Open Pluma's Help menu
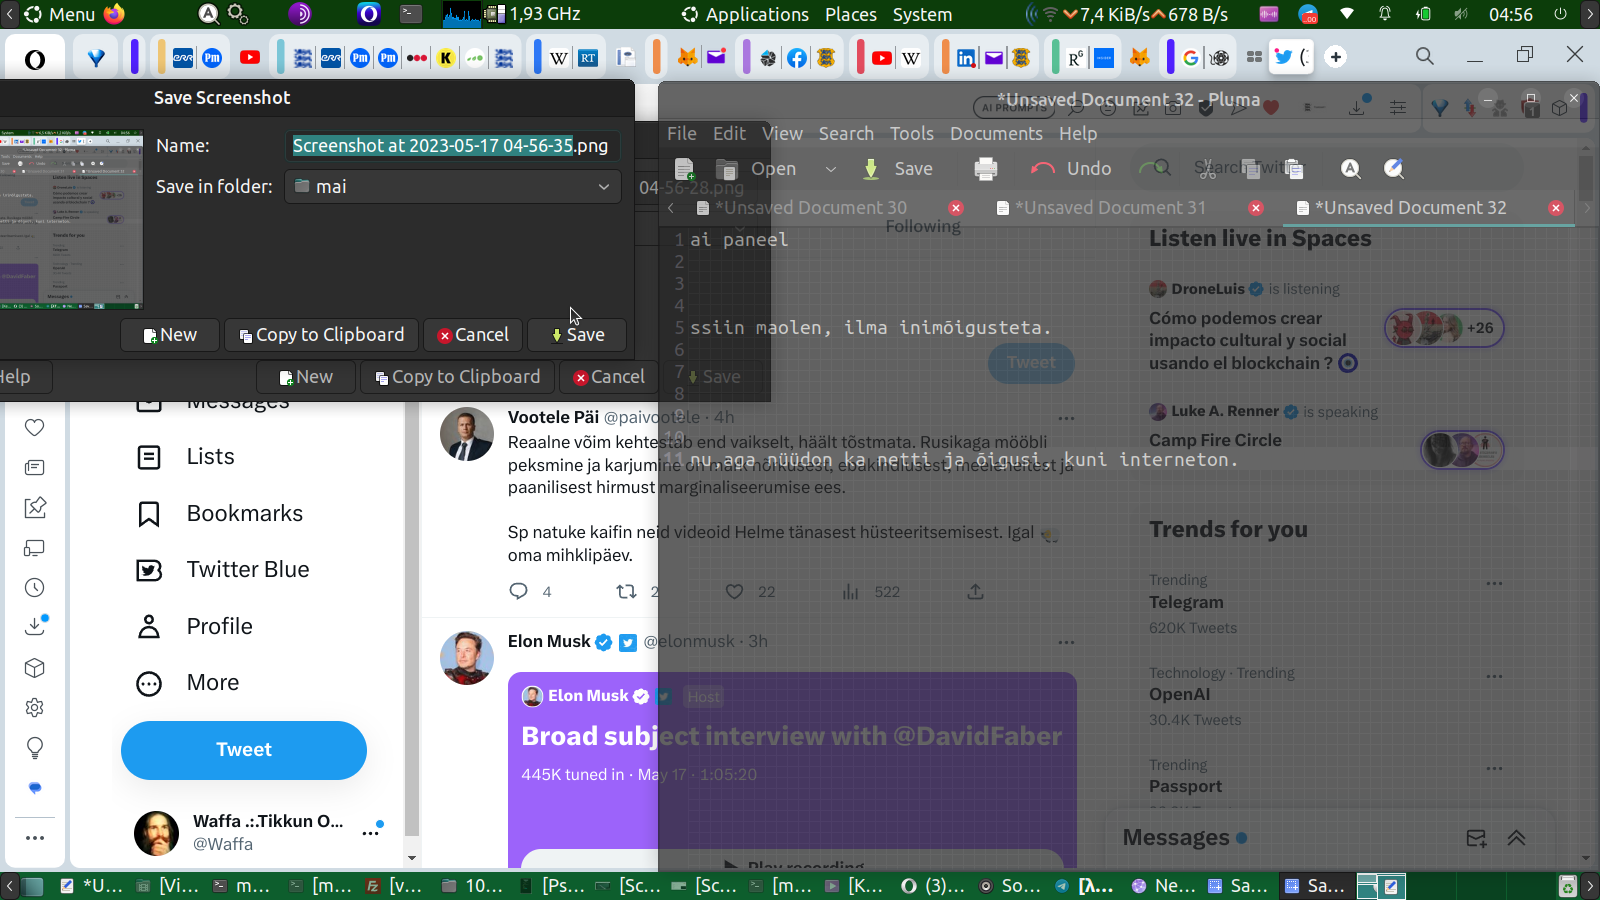Image resolution: width=1600 pixels, height=900 pixels. (x=1078, y=134)
